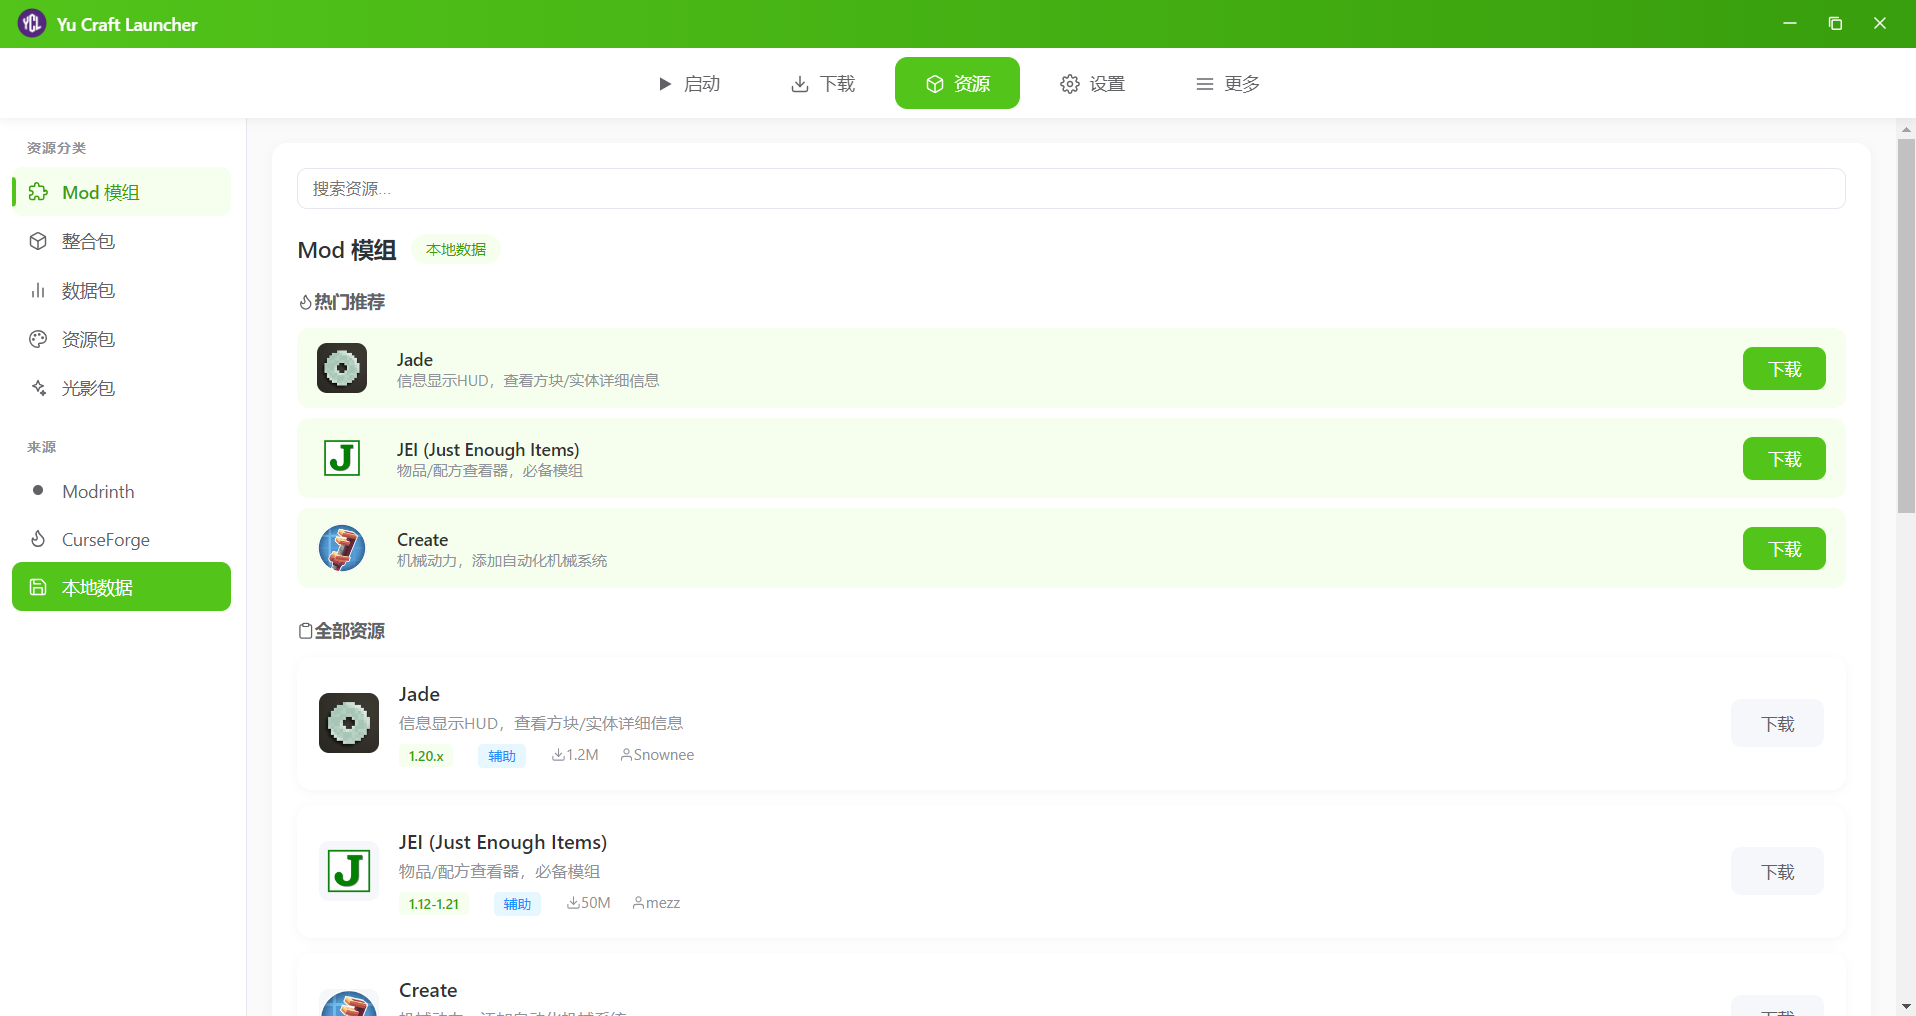Download Jade from 热门推荐 list
The image size is (1916, 1016).
1784,368
